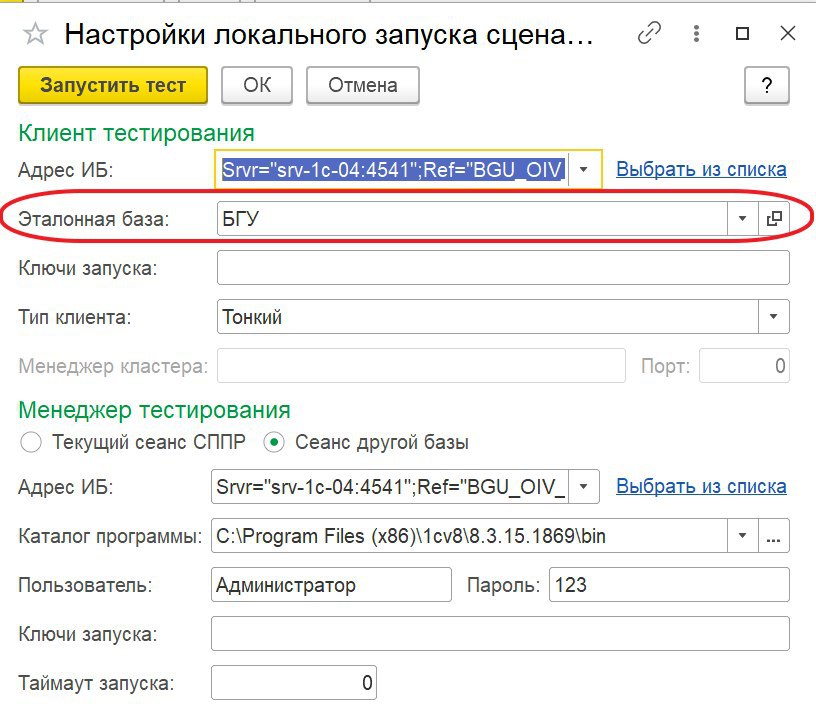Click the Таймаут запуска label
The image size is (816, 717).
96,683
